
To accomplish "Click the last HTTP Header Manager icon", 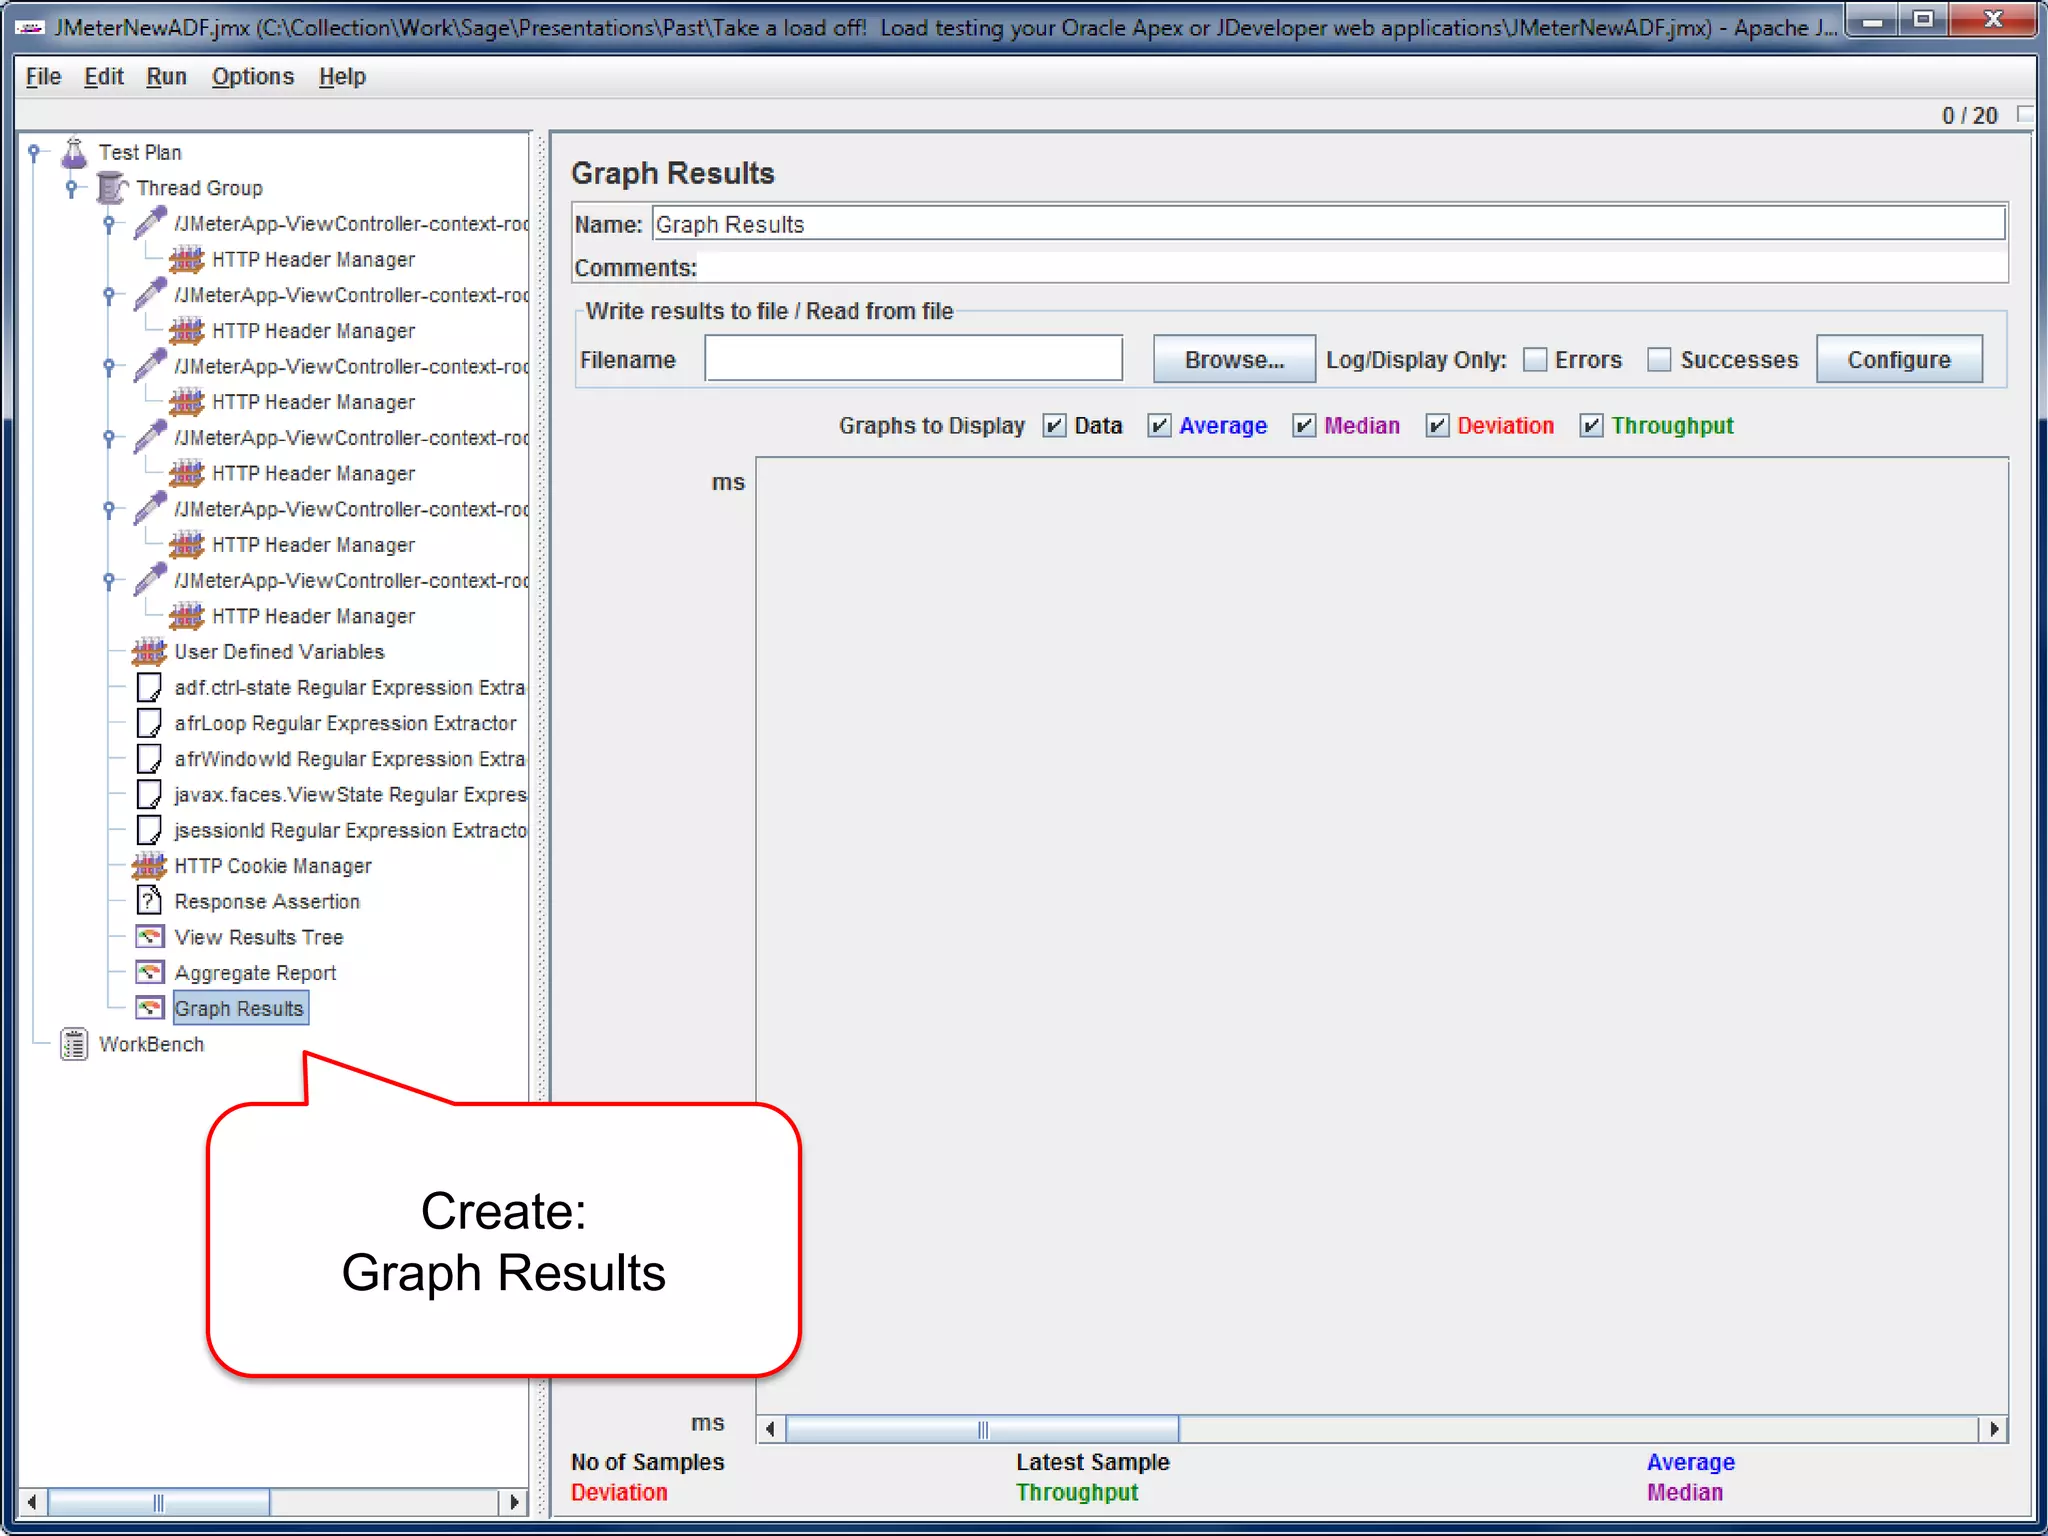I will (187, 617).
